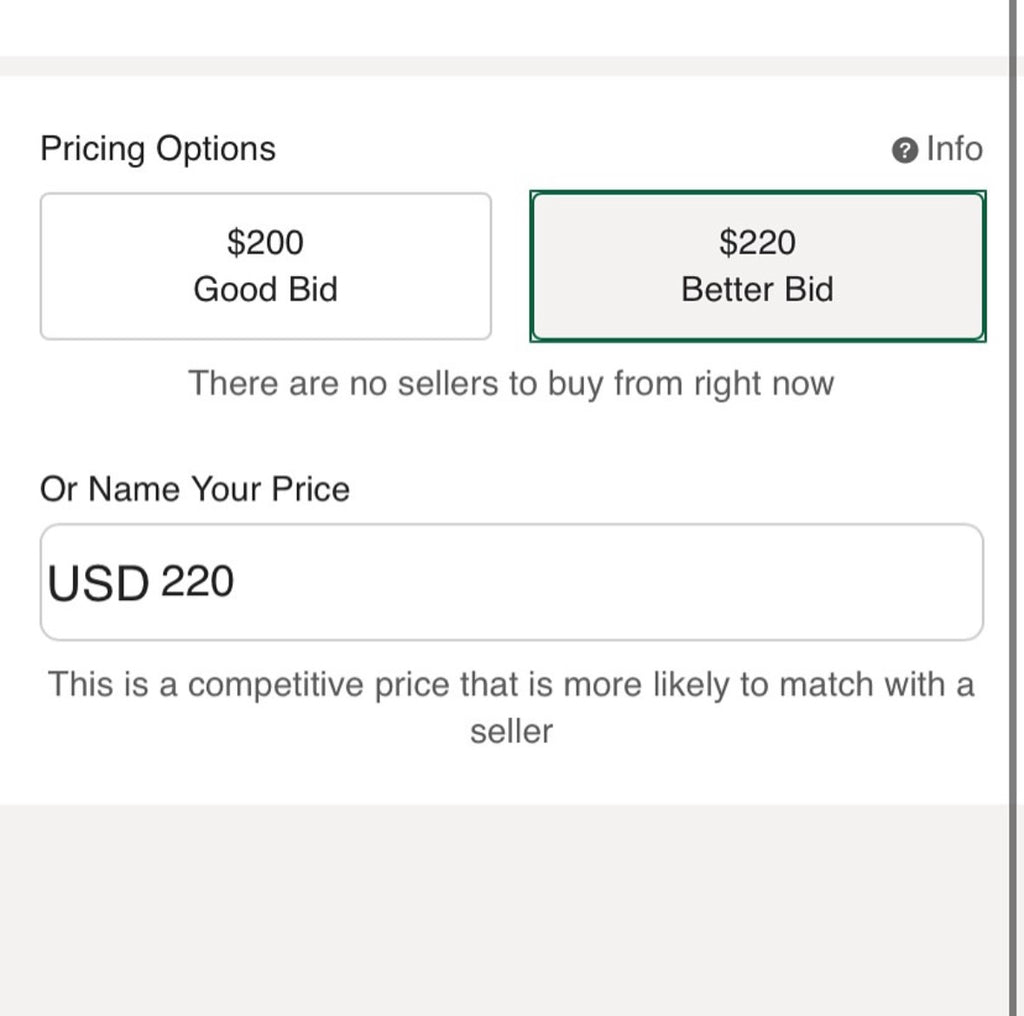
Task: Click the grey divider bar above Pricing Options
Action: coord(500,66)
